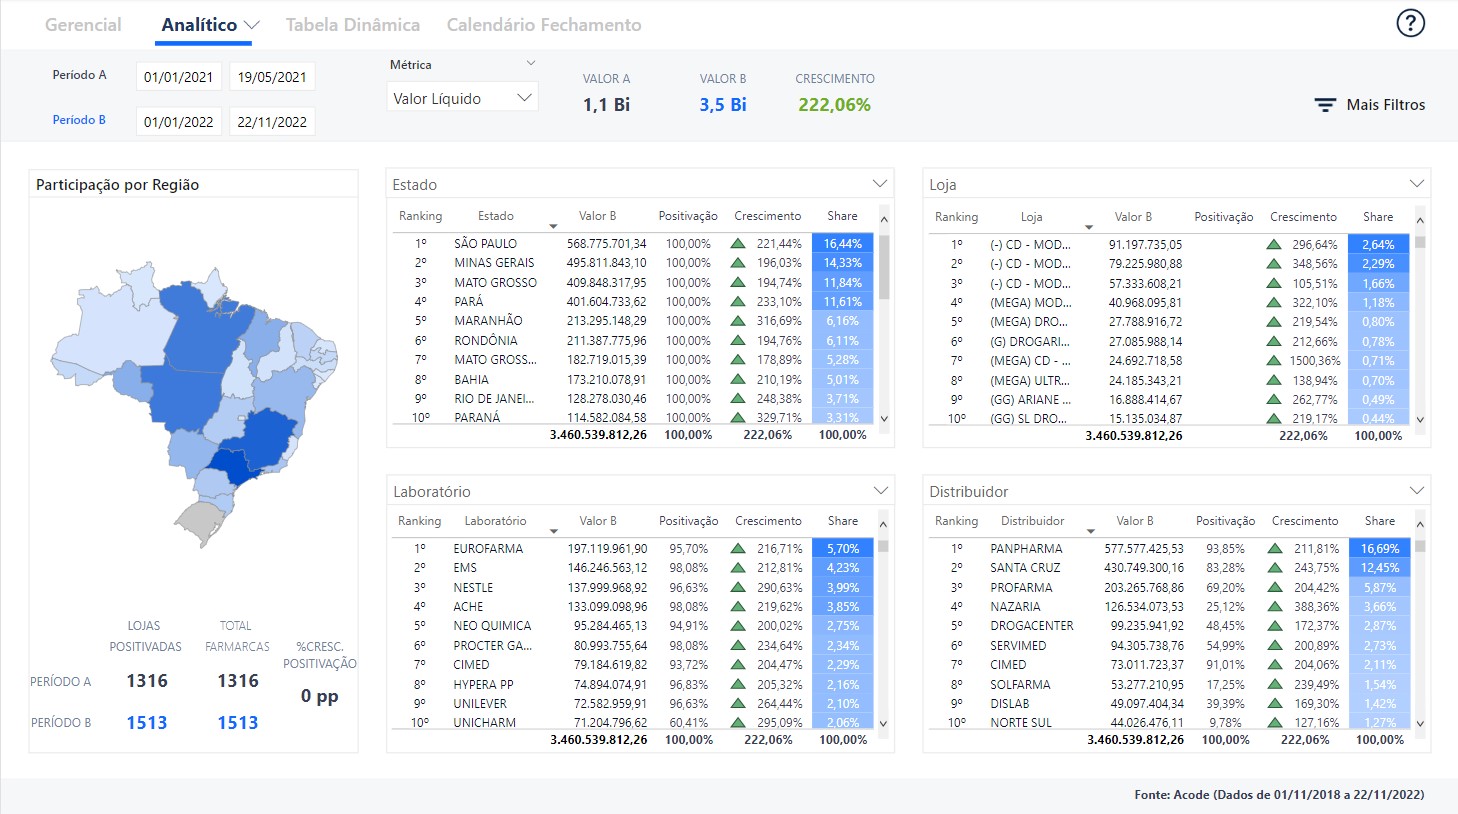The height and width of the screenshot is (814, 1458).
Task: Open the Tabela Dinâmica tab
Action: coord(352,25)
